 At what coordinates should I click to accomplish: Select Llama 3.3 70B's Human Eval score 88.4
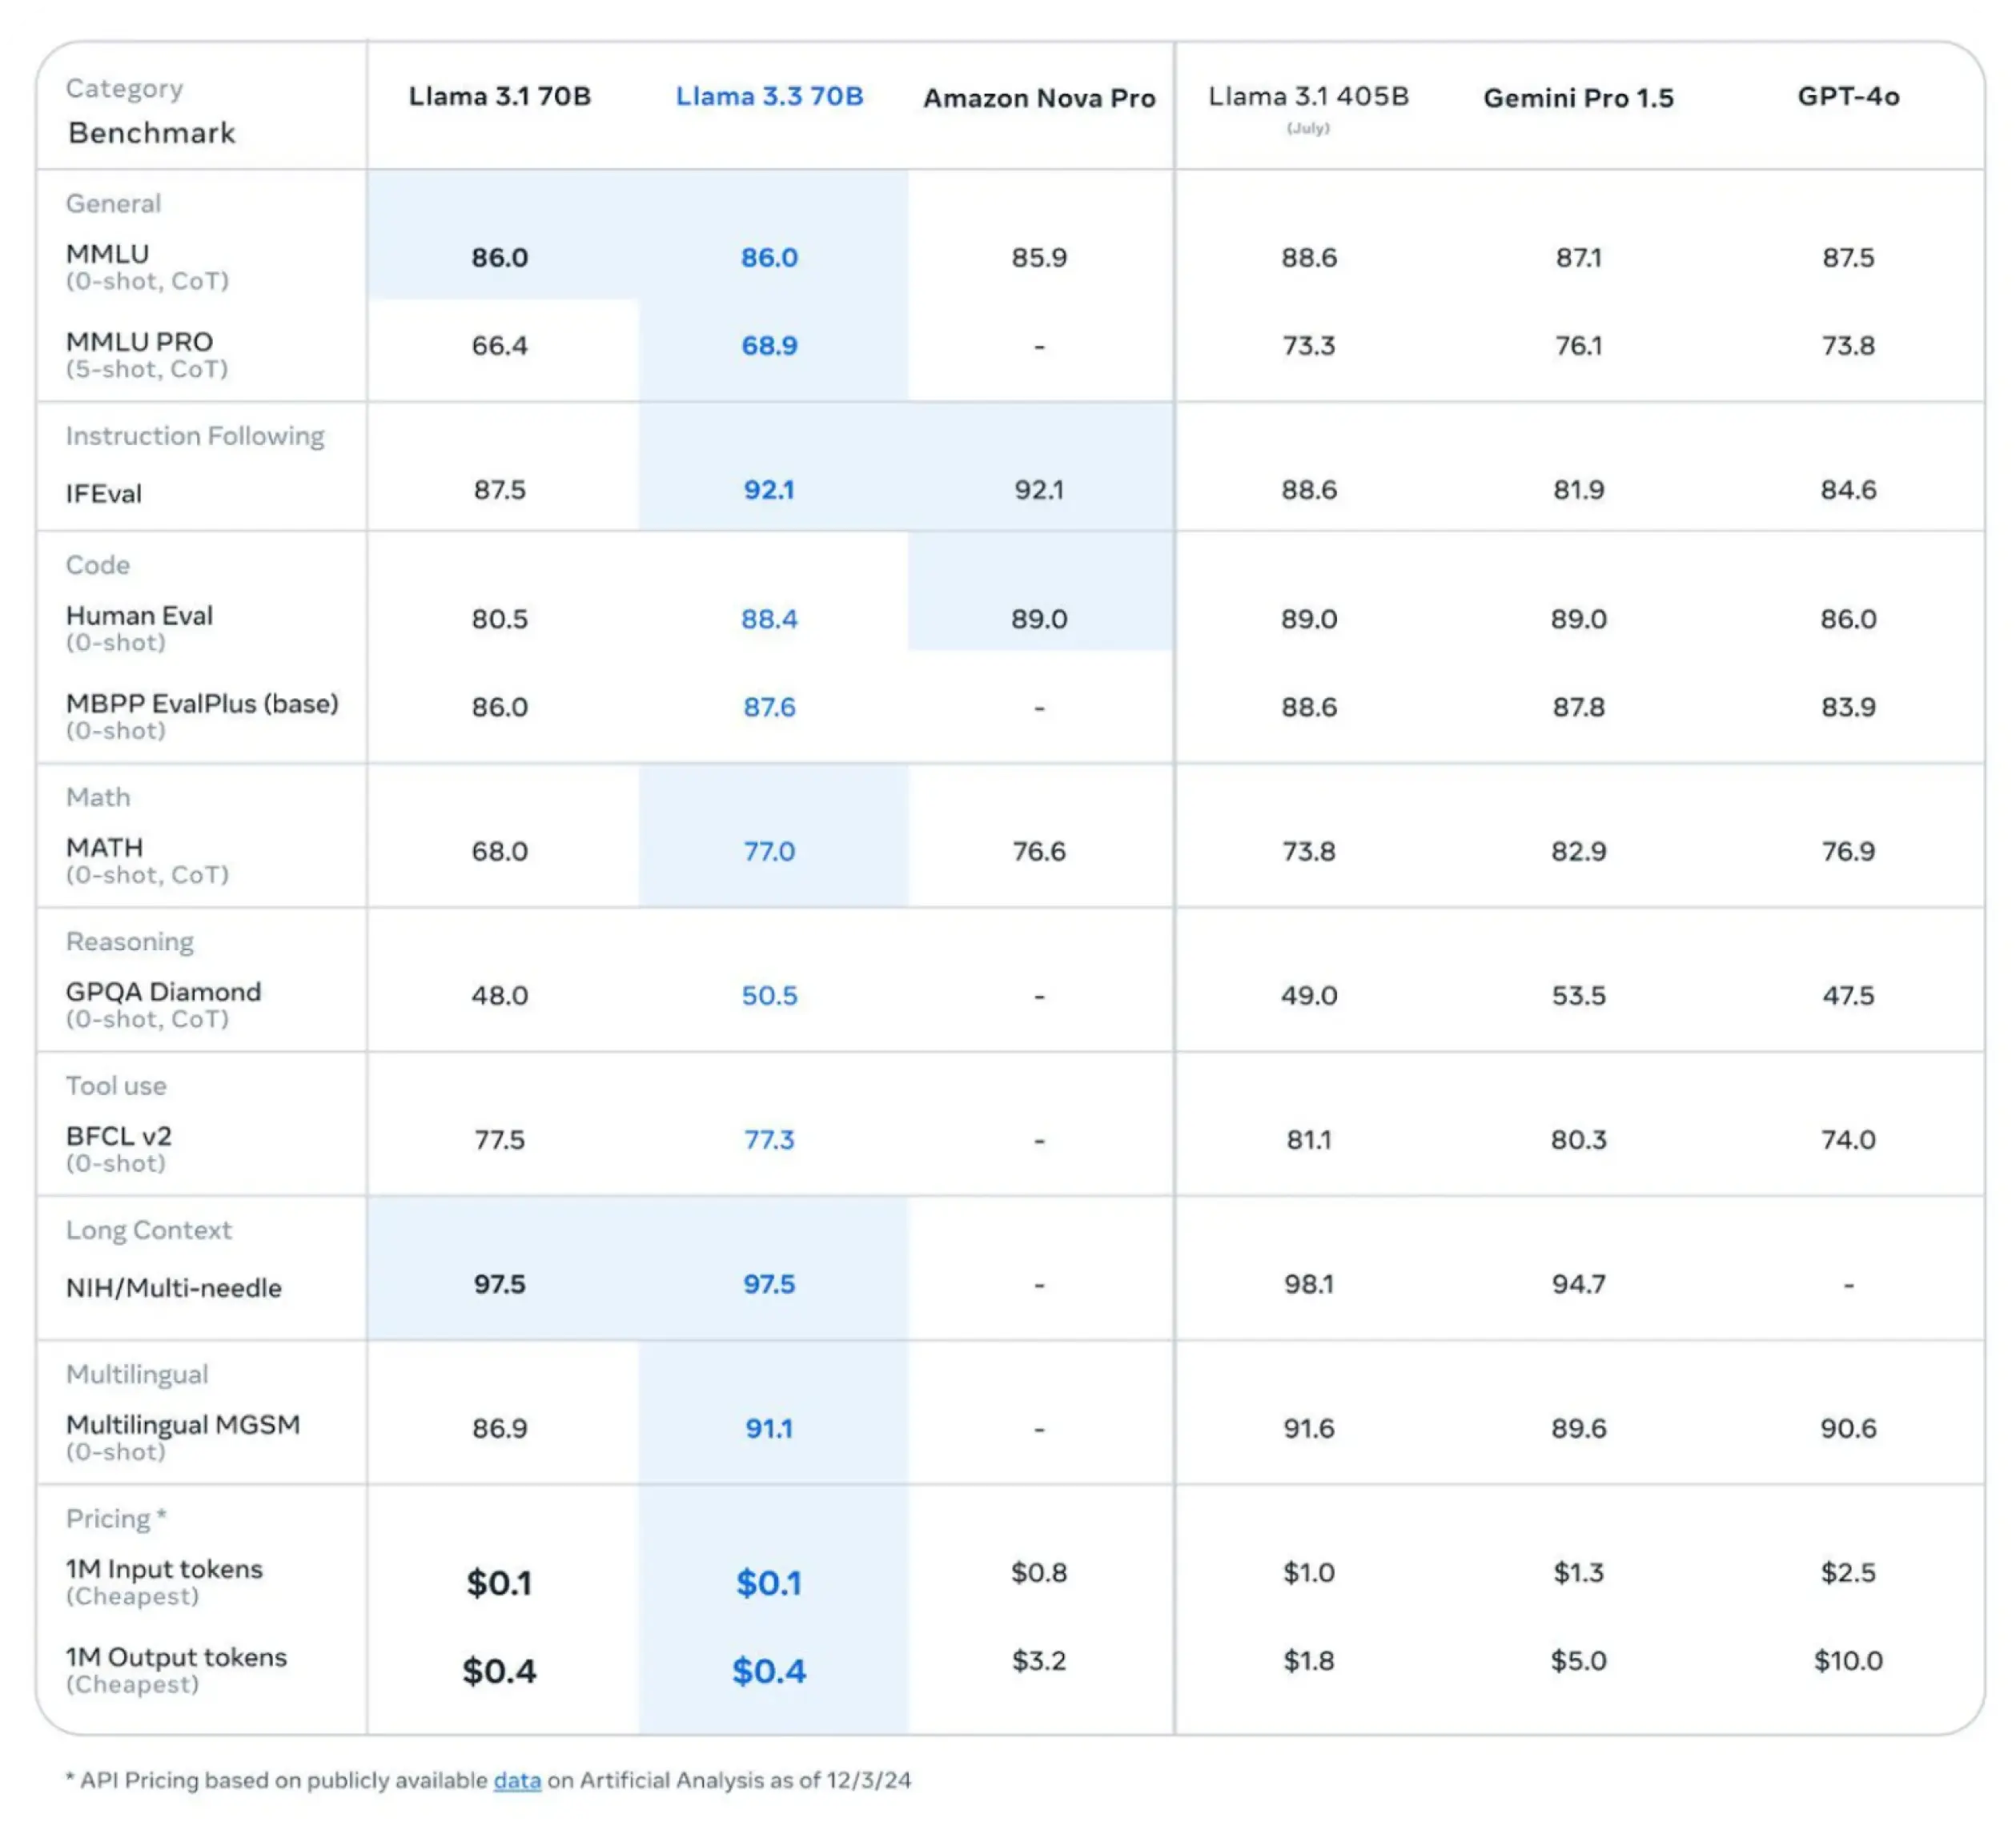pos(769,619)
